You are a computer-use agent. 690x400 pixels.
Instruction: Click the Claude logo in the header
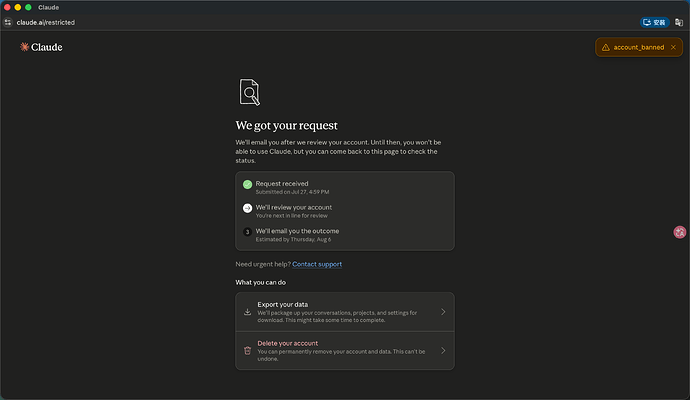click(41, 47)
